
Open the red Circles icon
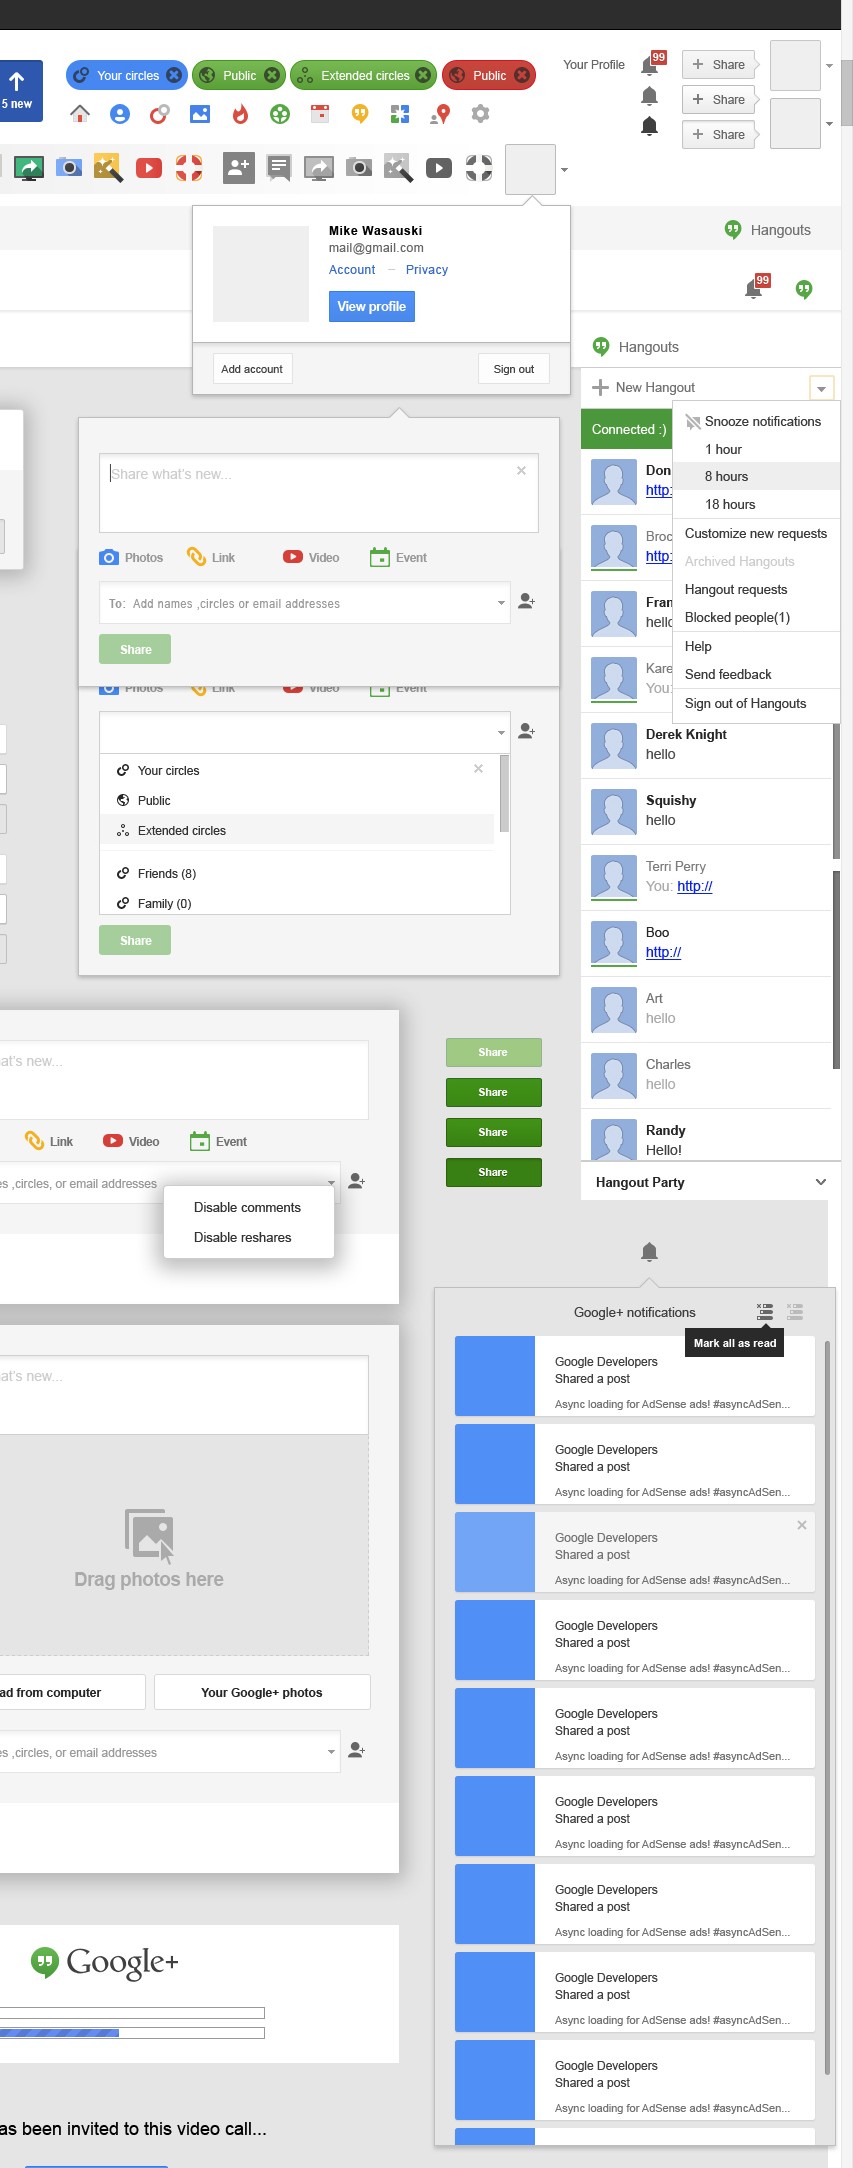pyautogui.click(x=160, y=114)
